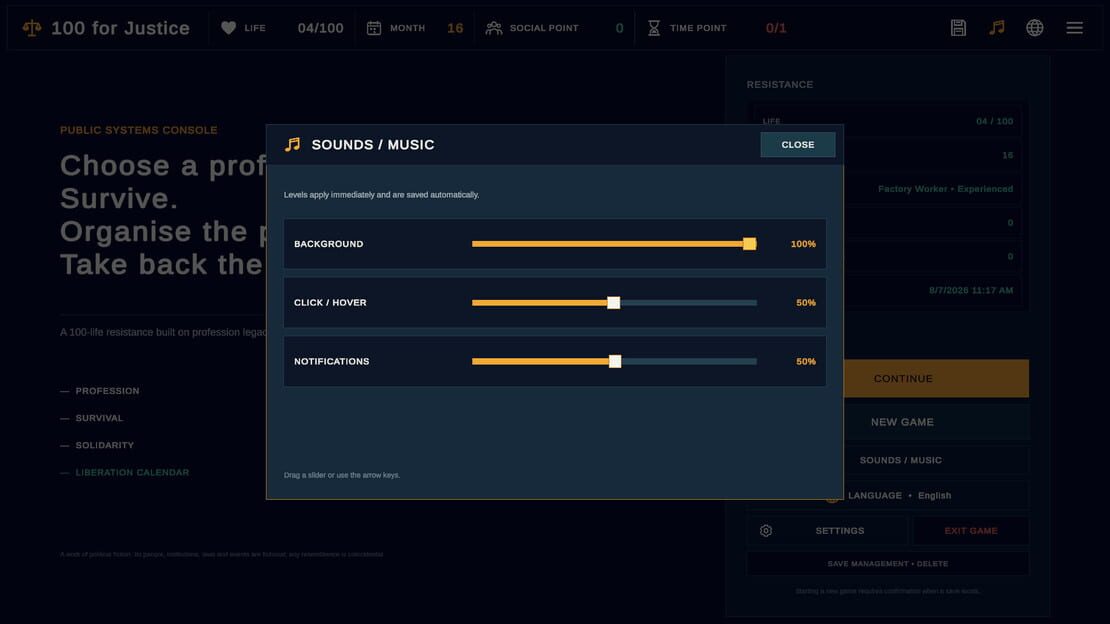
Task: Click the Public Systems Console heading
Action: coord(139,130)
